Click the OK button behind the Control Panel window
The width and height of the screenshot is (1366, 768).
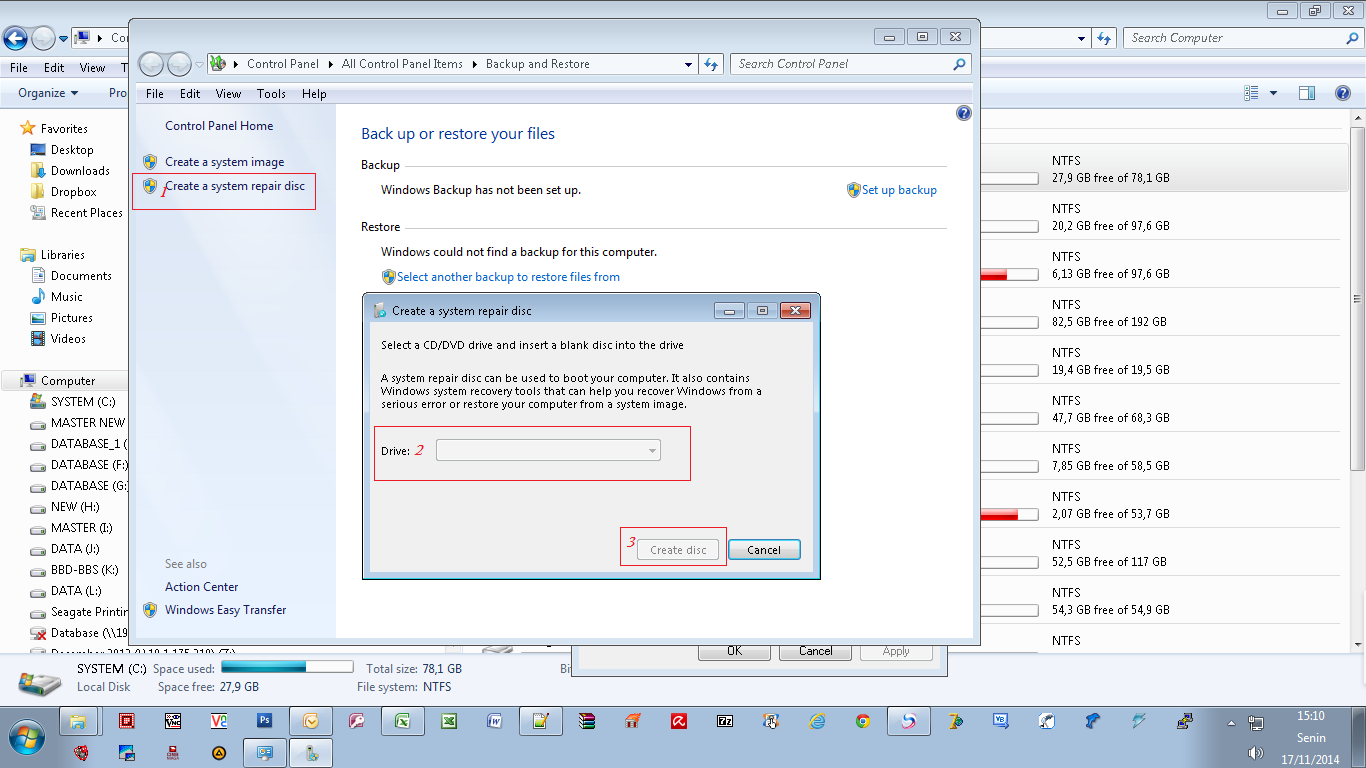(x=734, y=651)
